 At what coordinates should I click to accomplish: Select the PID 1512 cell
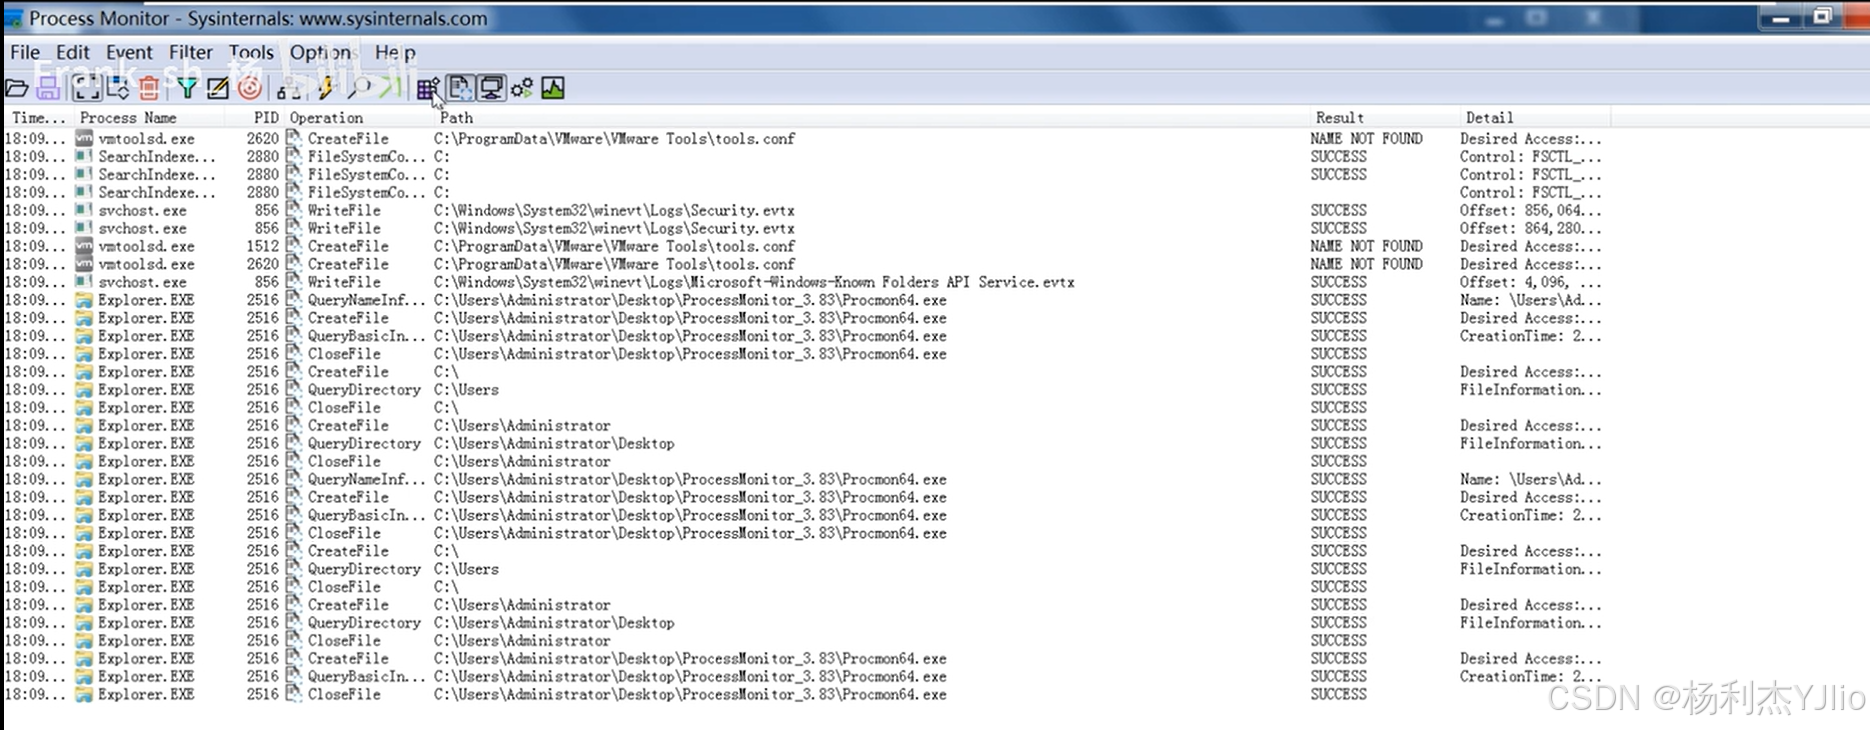263,246
